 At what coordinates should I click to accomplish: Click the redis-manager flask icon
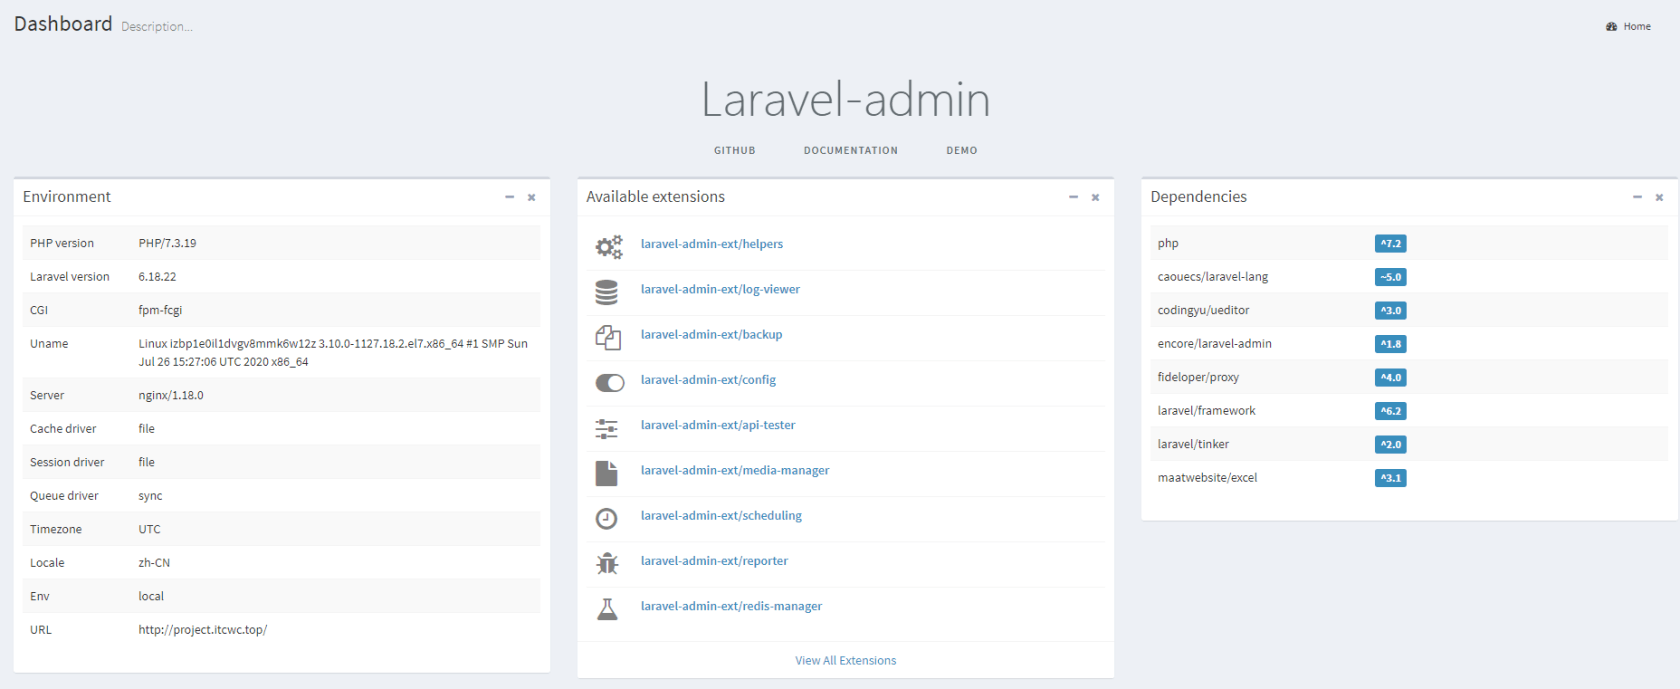[607, 608]
